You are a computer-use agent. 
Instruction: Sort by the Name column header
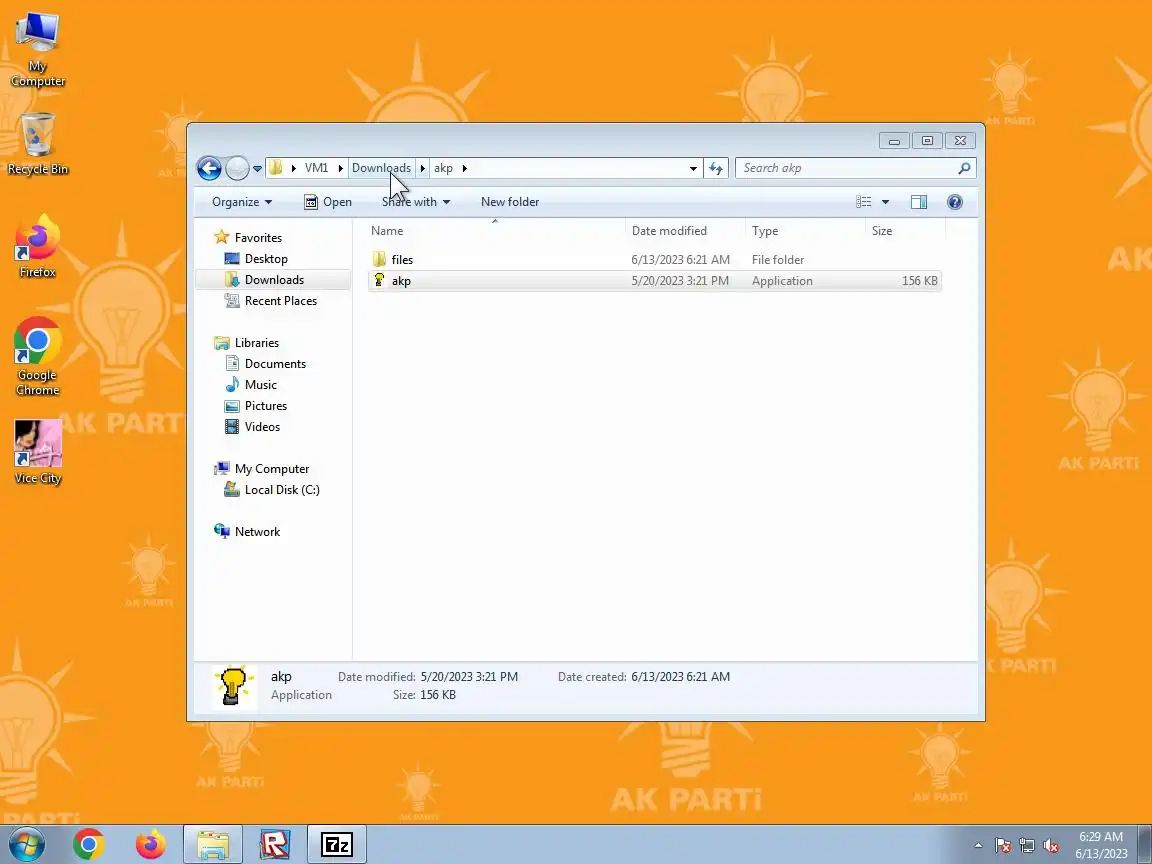[x=495, y=231]
